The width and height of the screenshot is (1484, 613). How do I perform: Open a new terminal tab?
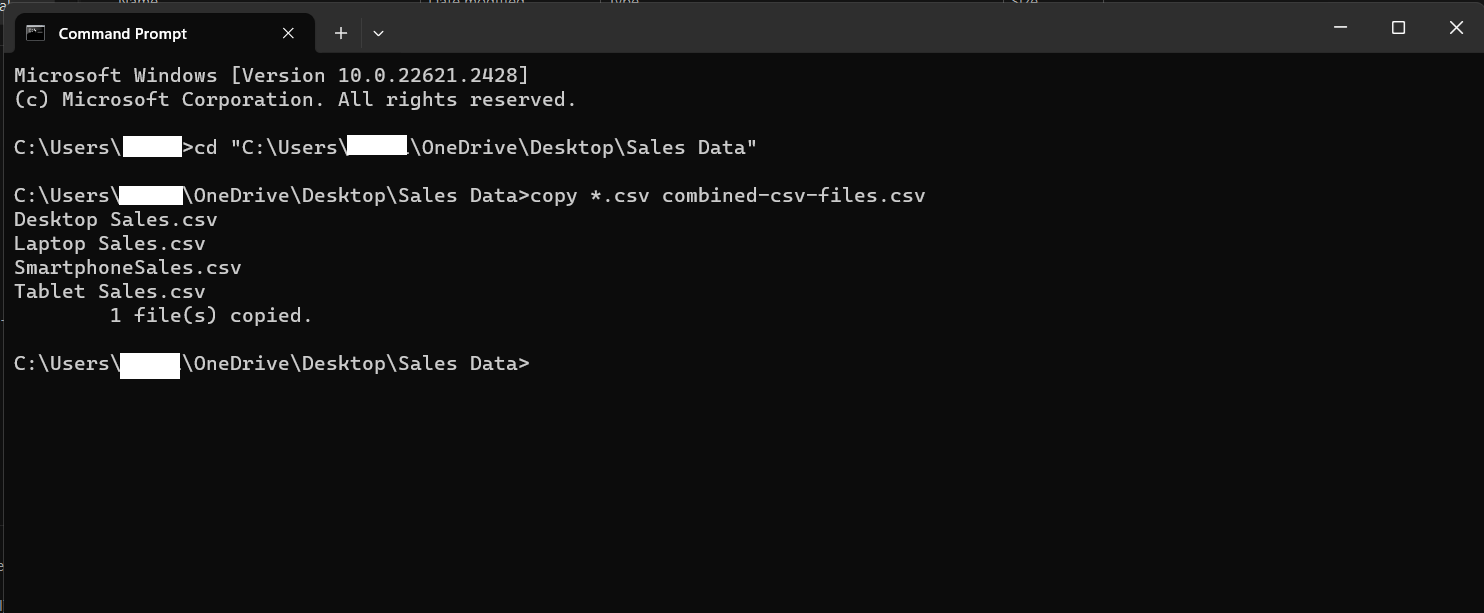pyautogui.click(x=341, y=33)
